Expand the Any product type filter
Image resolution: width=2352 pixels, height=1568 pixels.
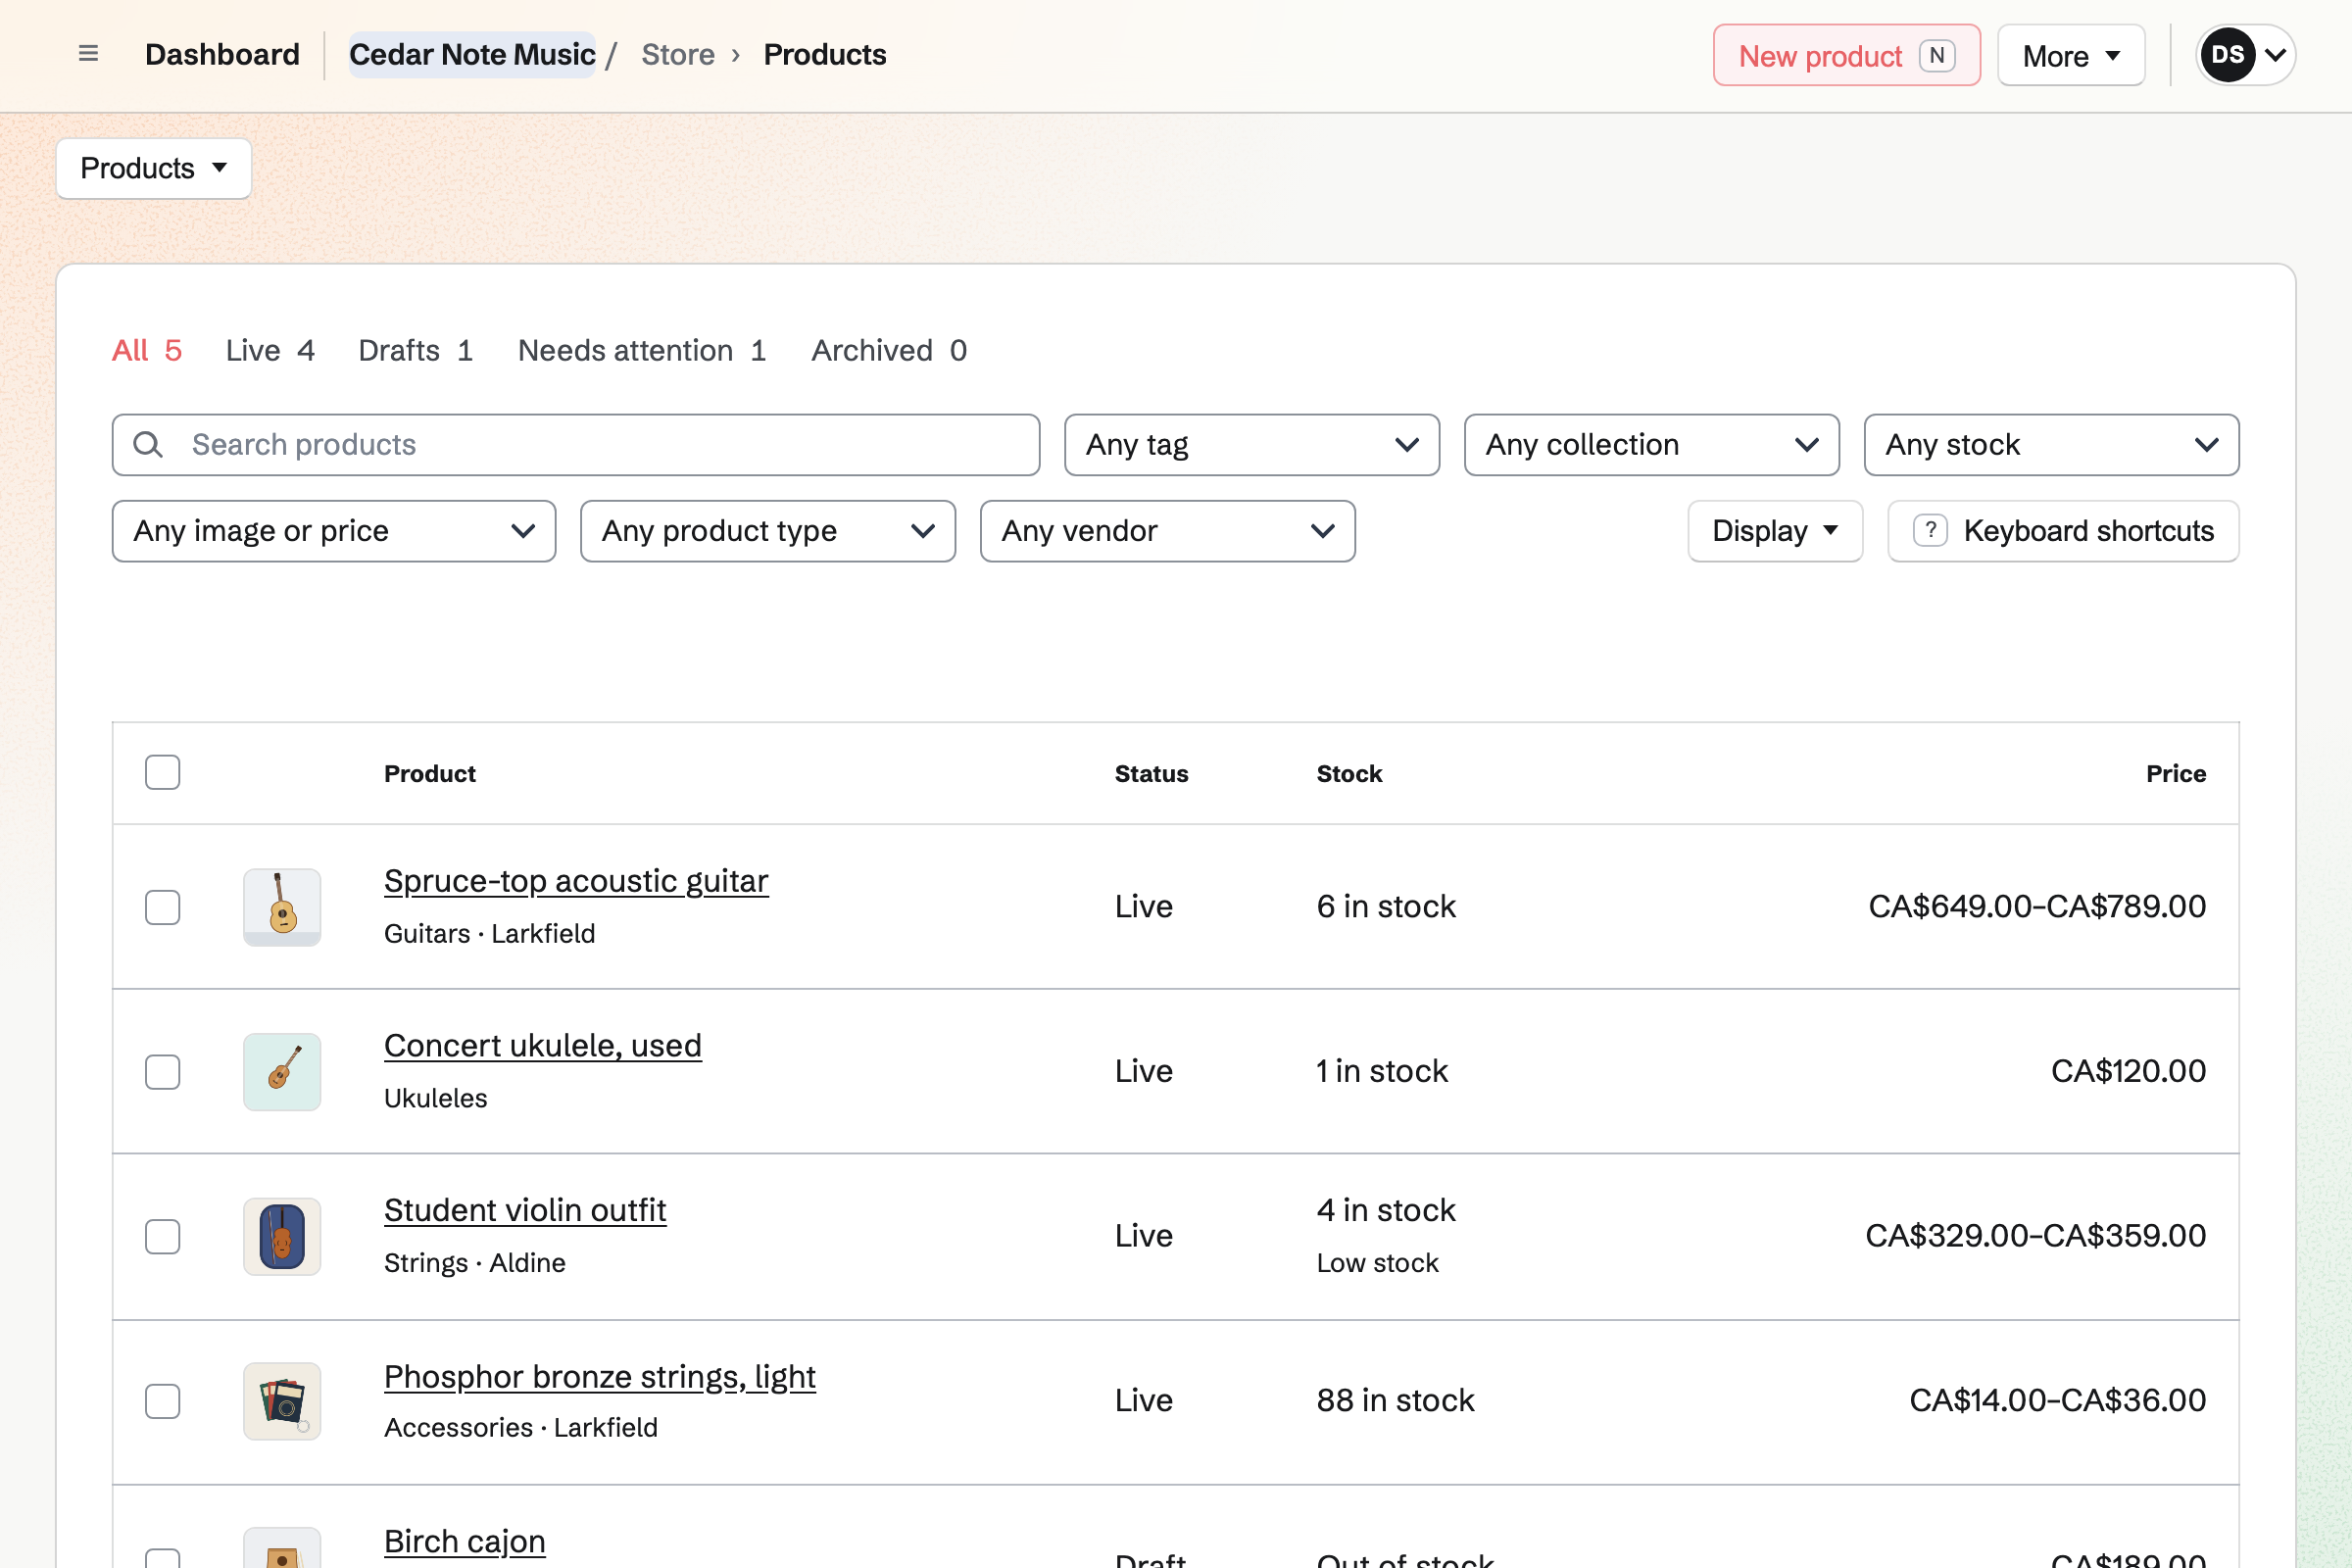click(768, 531)
